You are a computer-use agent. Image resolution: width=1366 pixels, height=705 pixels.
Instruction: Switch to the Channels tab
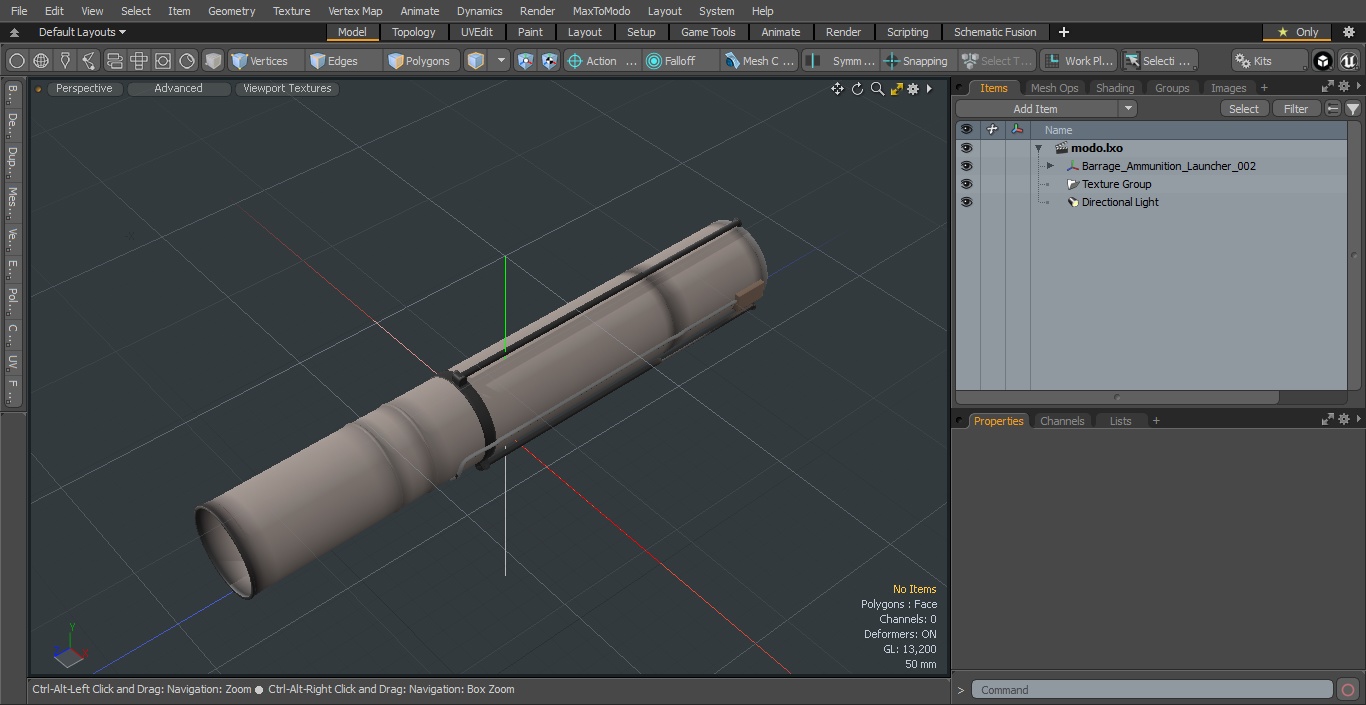point(1062,421)
